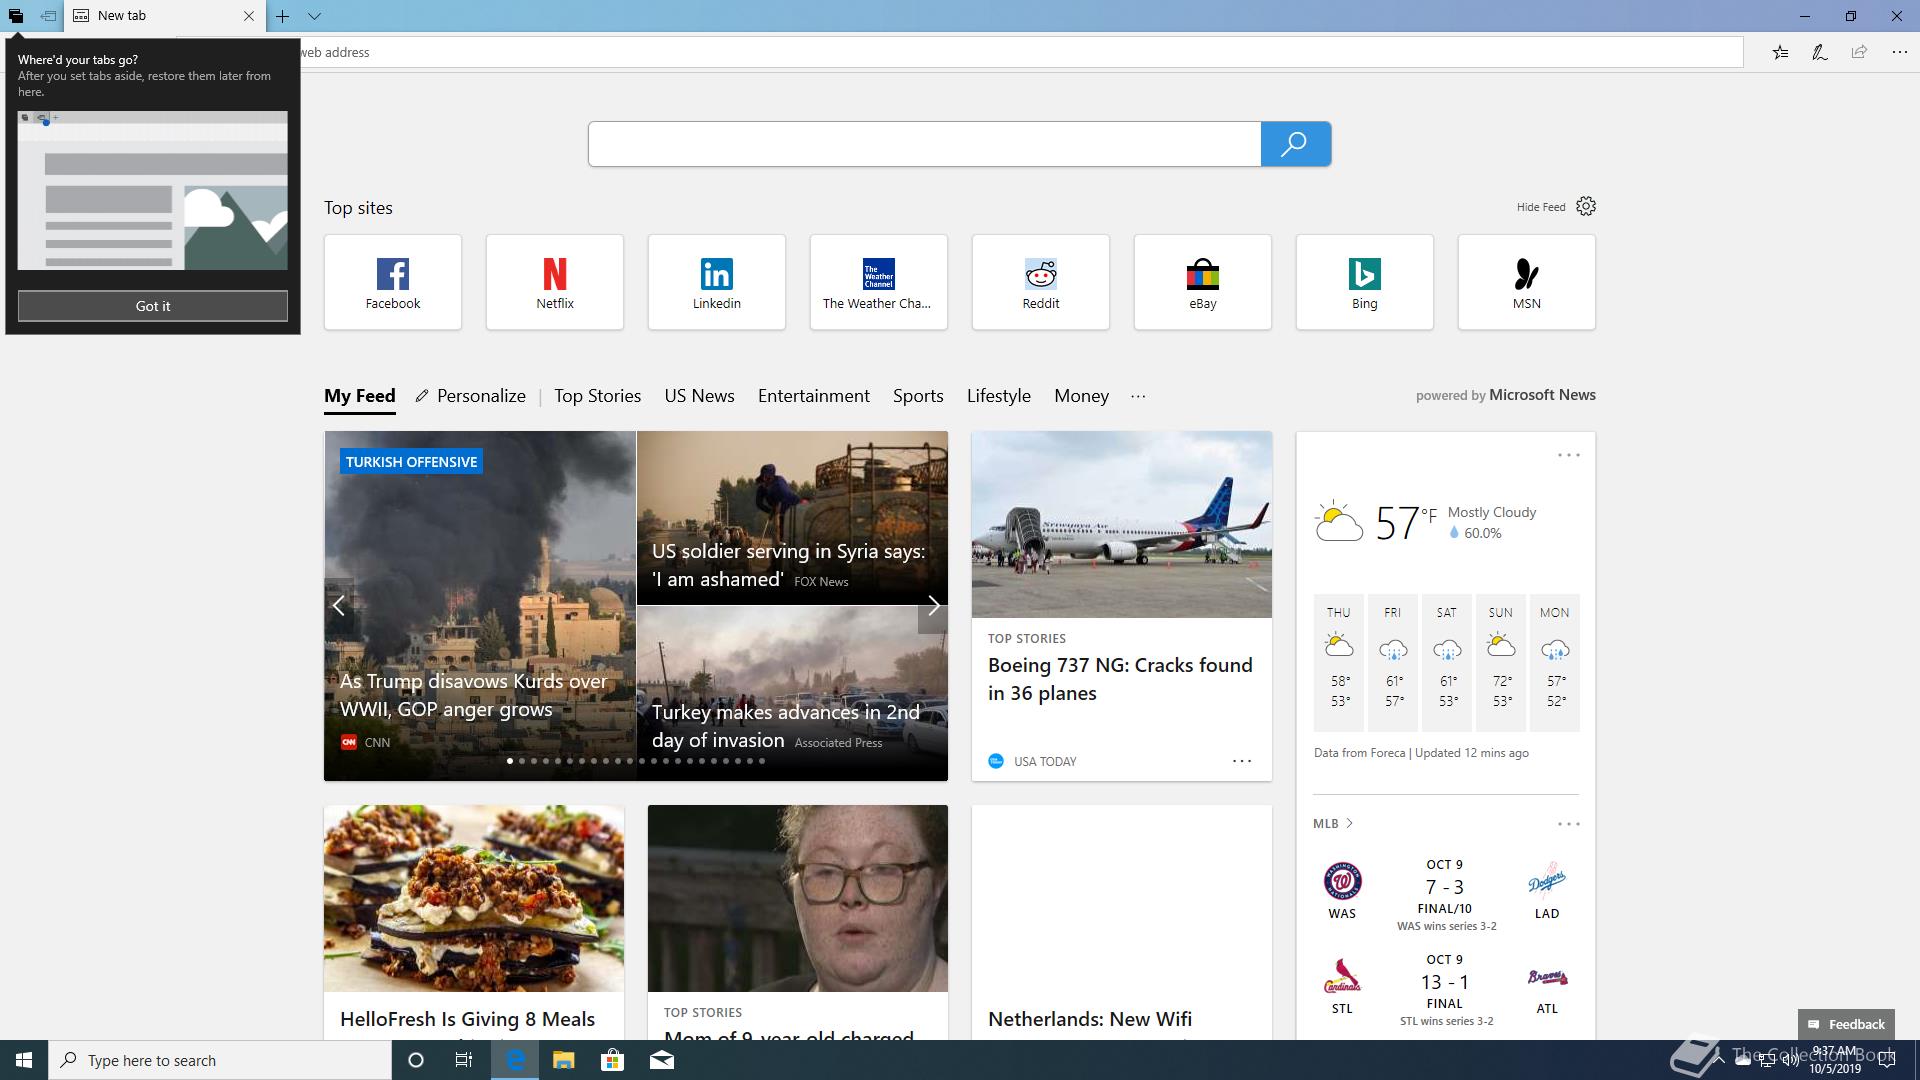This screenshot has height=1080, width=1920.
Task: Select the New tab browser tab
Action: pos(165,16)
